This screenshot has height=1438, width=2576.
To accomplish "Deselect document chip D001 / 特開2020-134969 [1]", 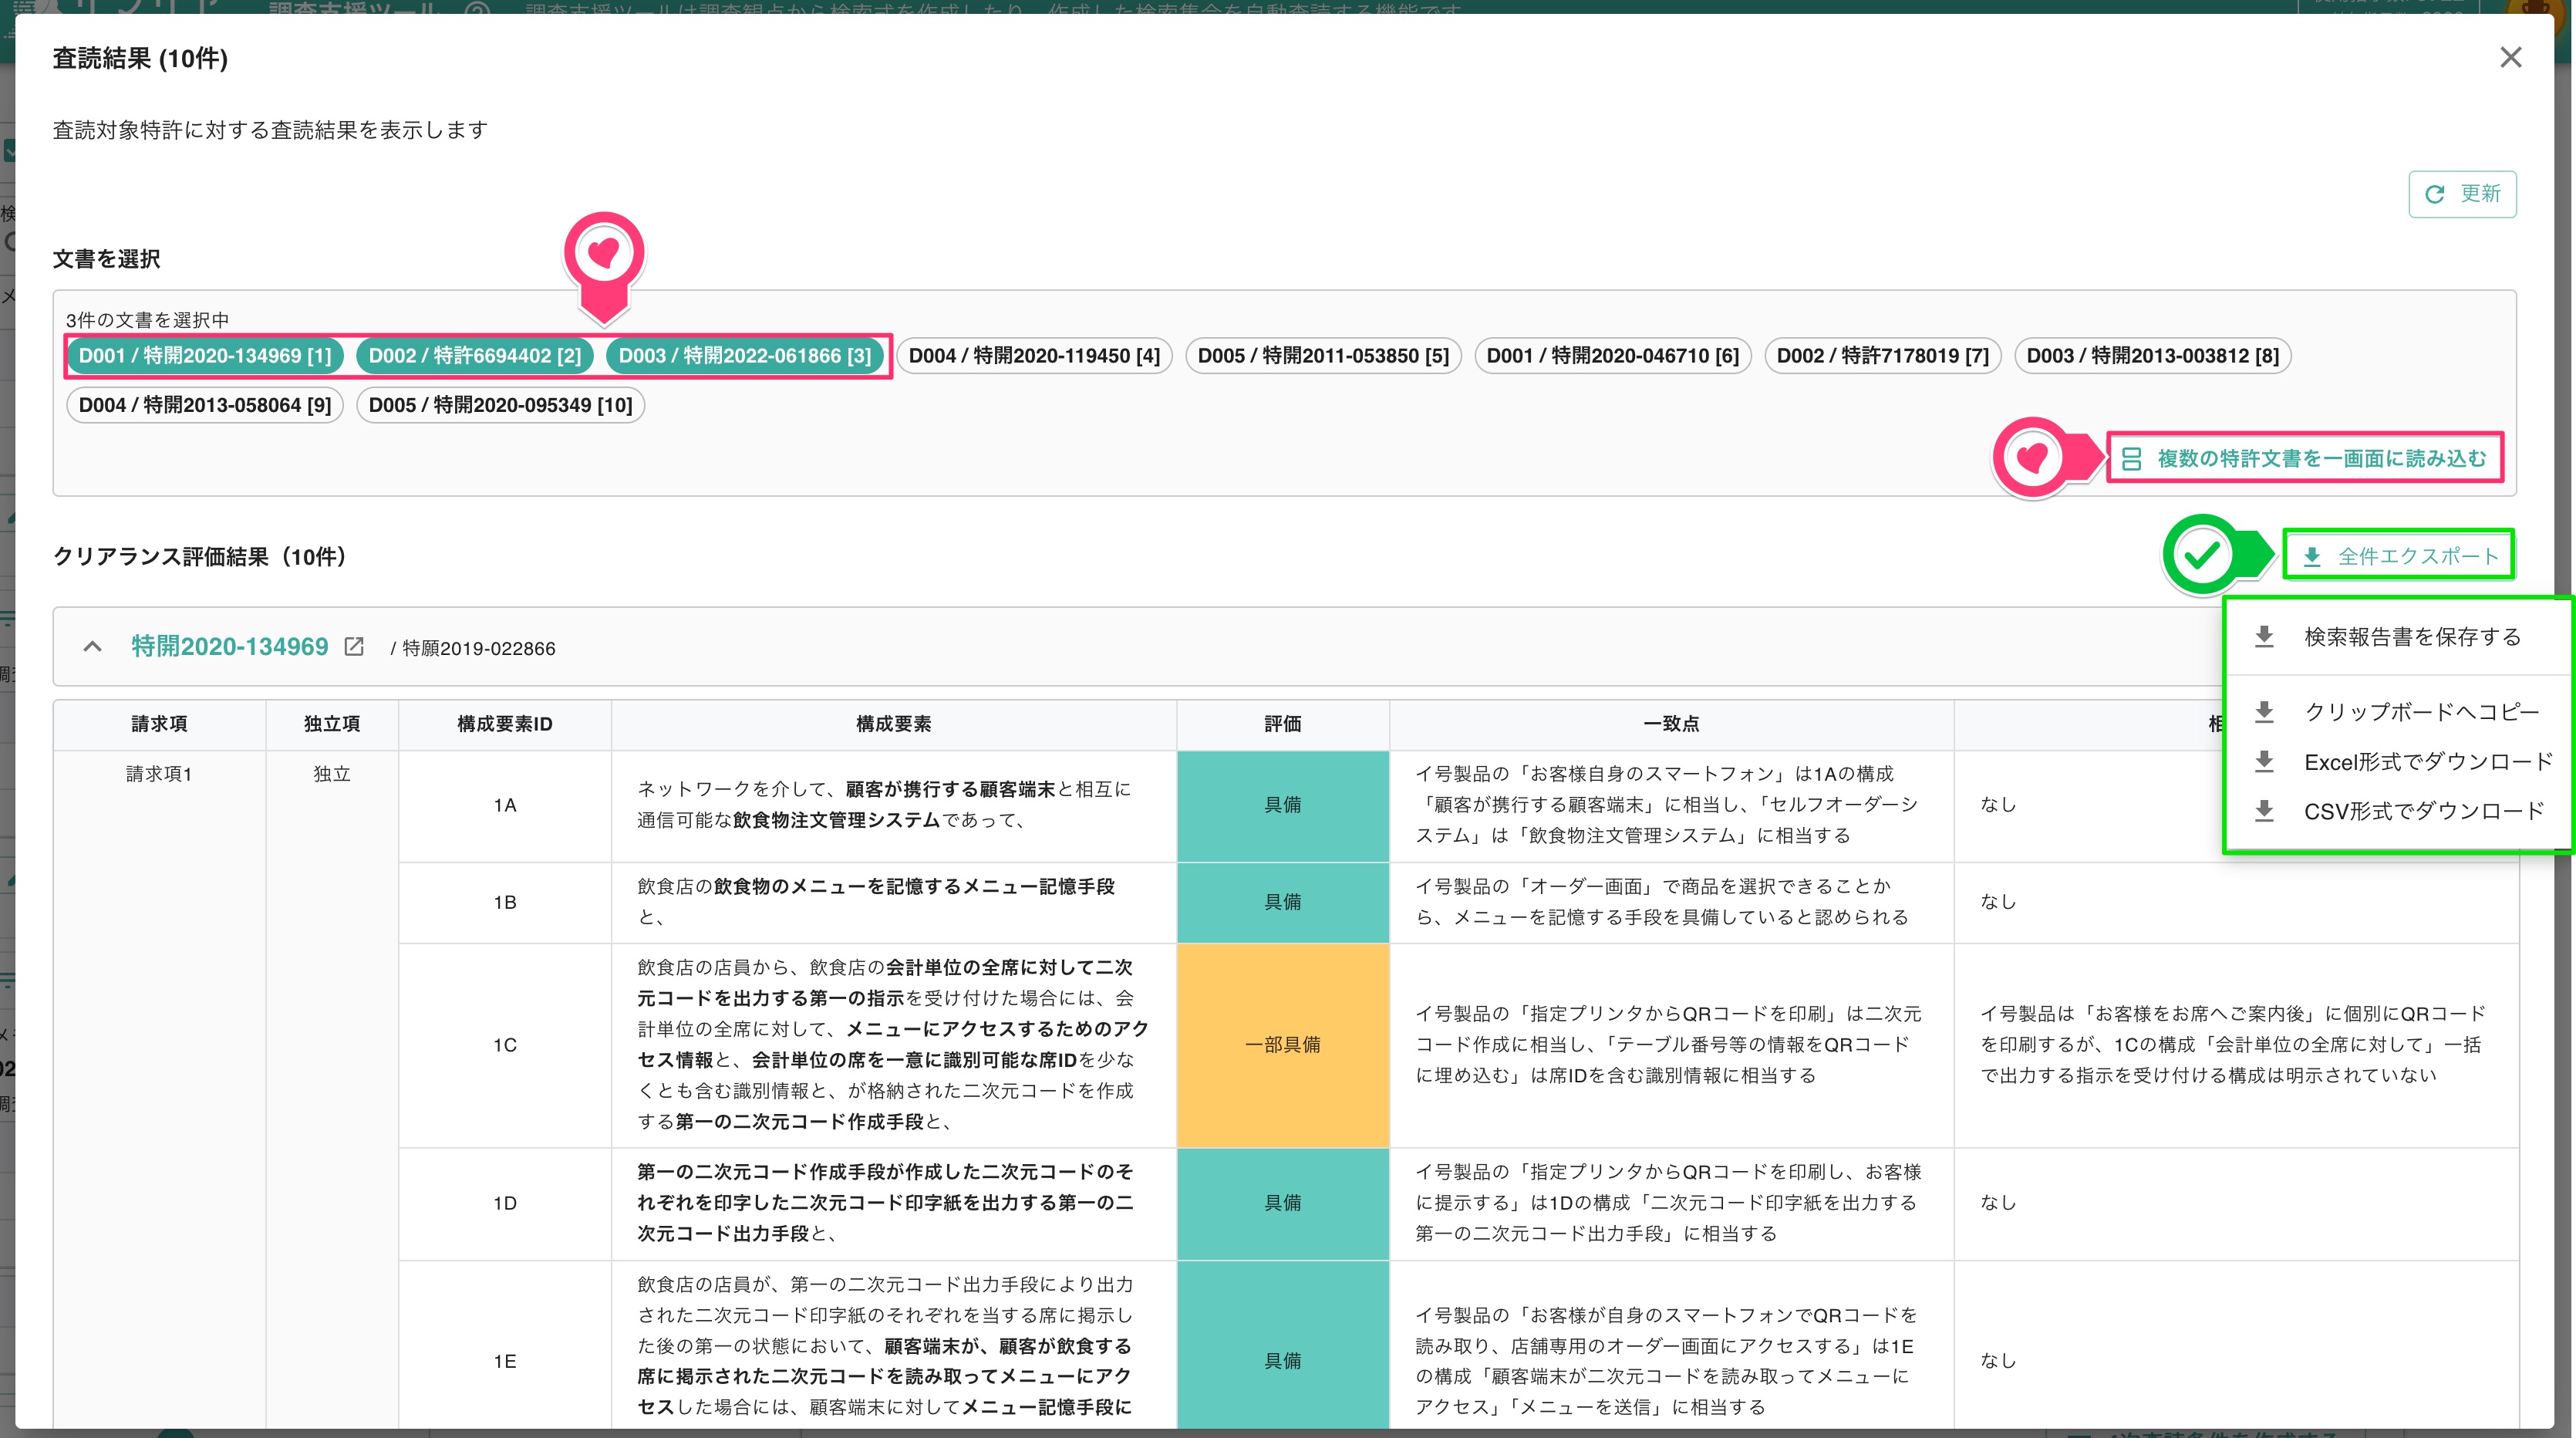I will pyautogui.click(x=205, y=356).
